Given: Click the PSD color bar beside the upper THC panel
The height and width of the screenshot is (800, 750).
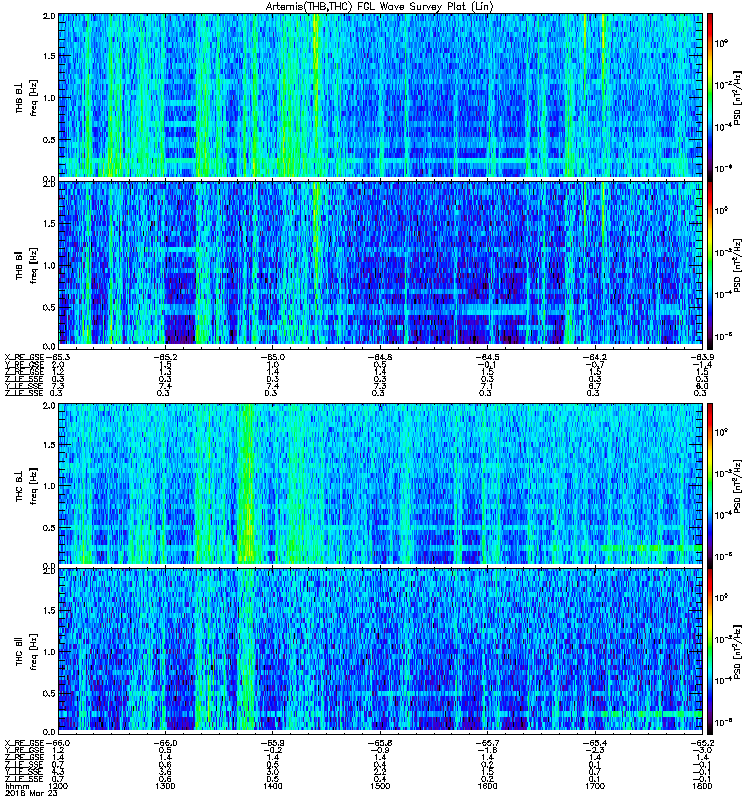Looking at the screenshot, I should pyautogui.click(x=710, y=484).
